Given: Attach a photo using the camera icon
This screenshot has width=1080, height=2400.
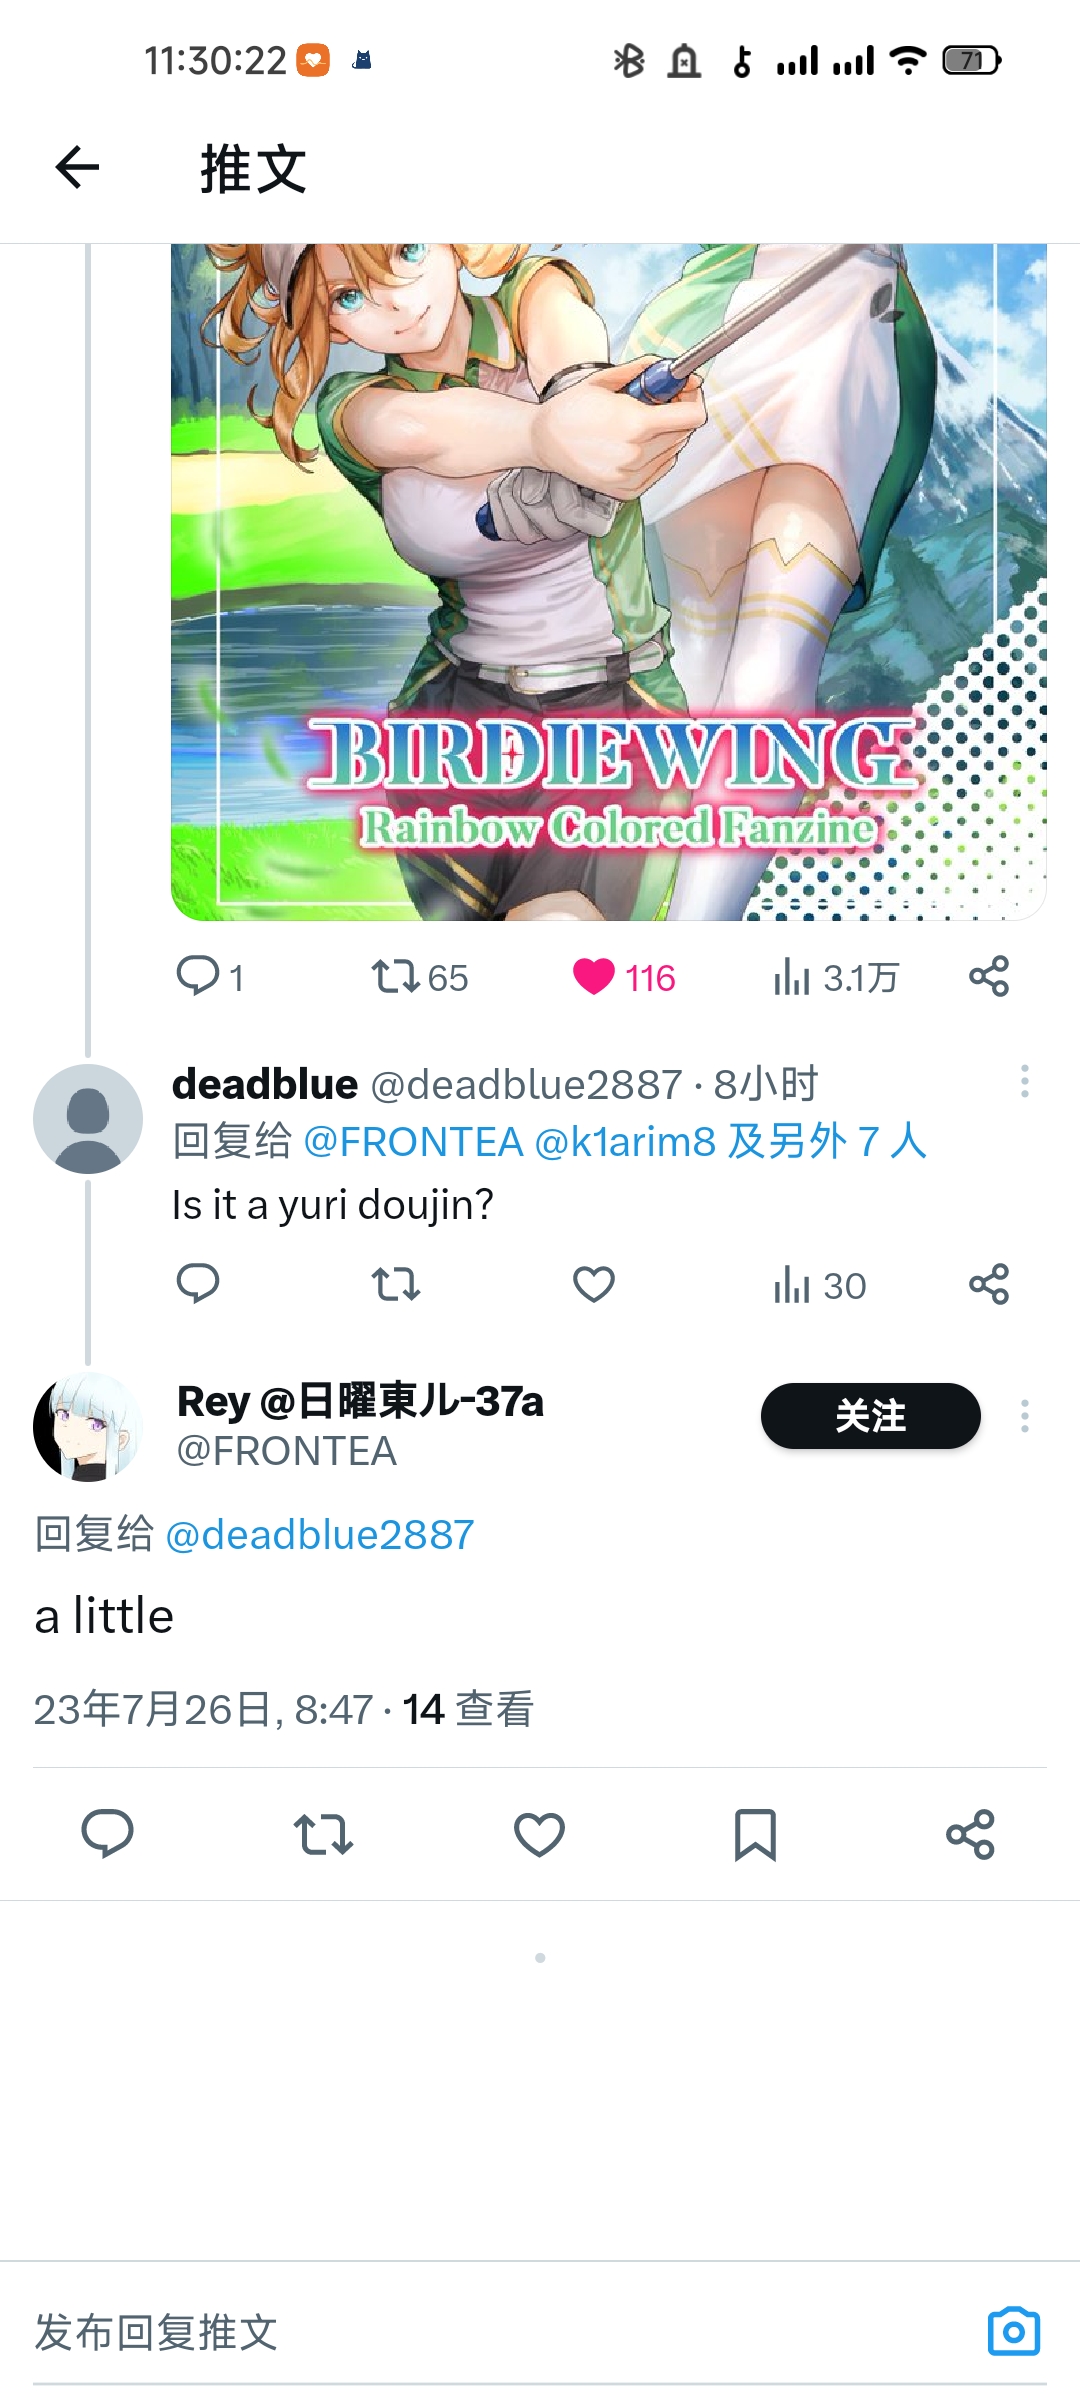Looking at the screenshot, I should tap(1014, 2332).
